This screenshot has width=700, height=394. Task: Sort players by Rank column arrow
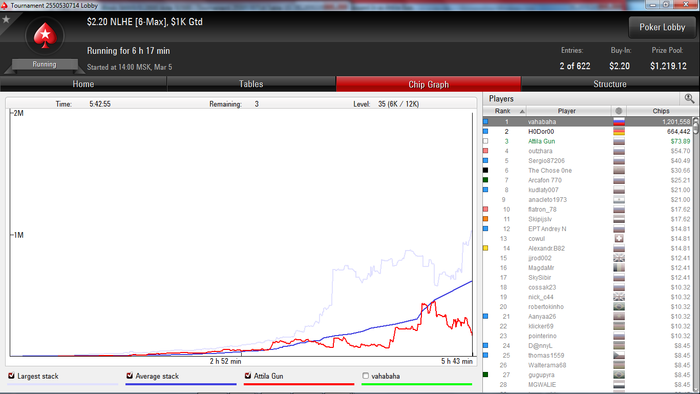coord(522,111)
